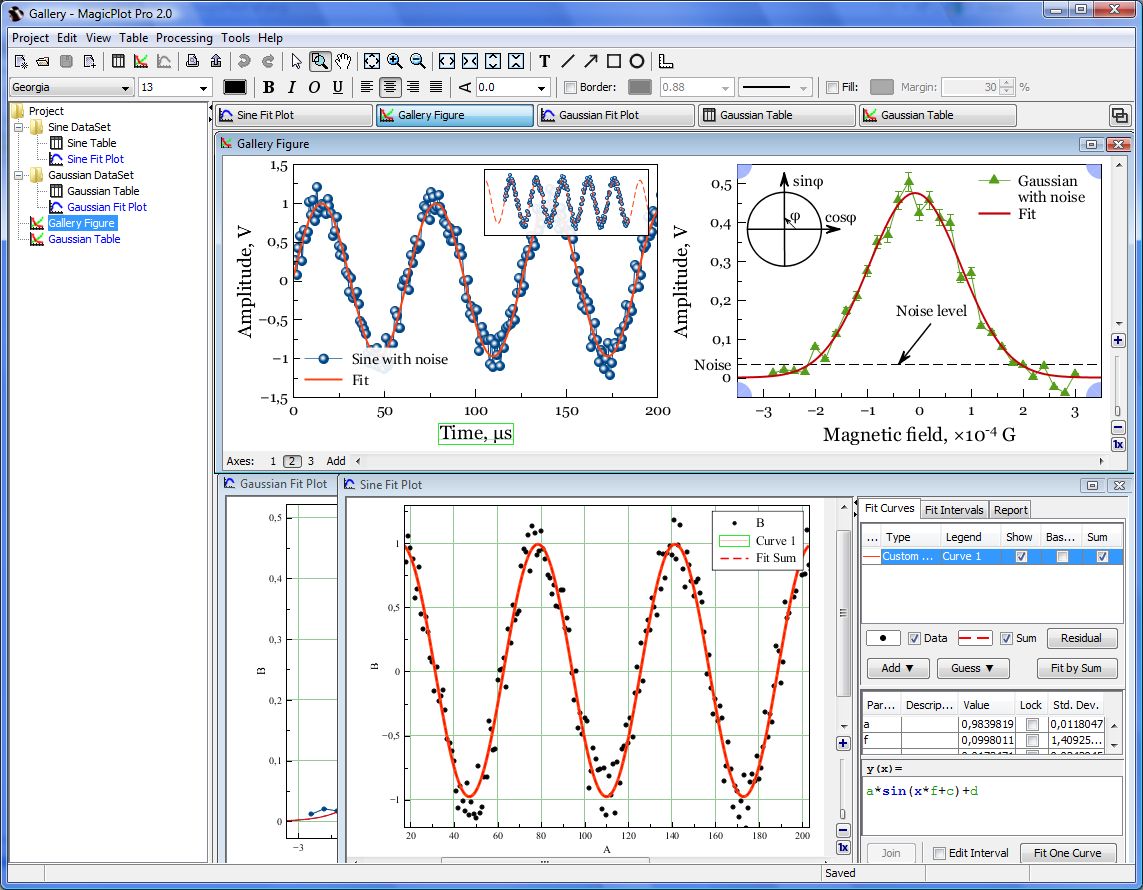Select the Zoom In magnifier tool
1143x890 pixels.
394,61
